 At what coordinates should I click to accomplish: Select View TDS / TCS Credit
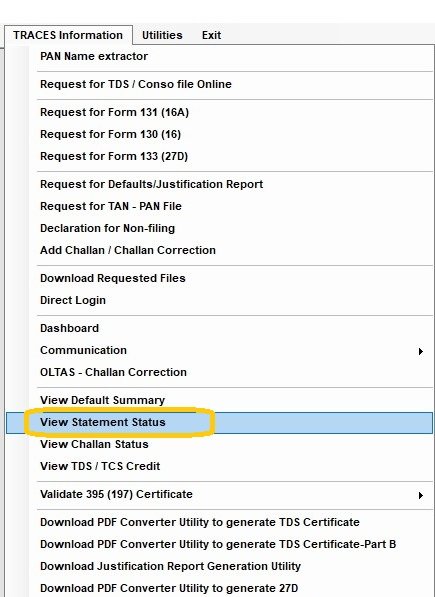point(220,466)
